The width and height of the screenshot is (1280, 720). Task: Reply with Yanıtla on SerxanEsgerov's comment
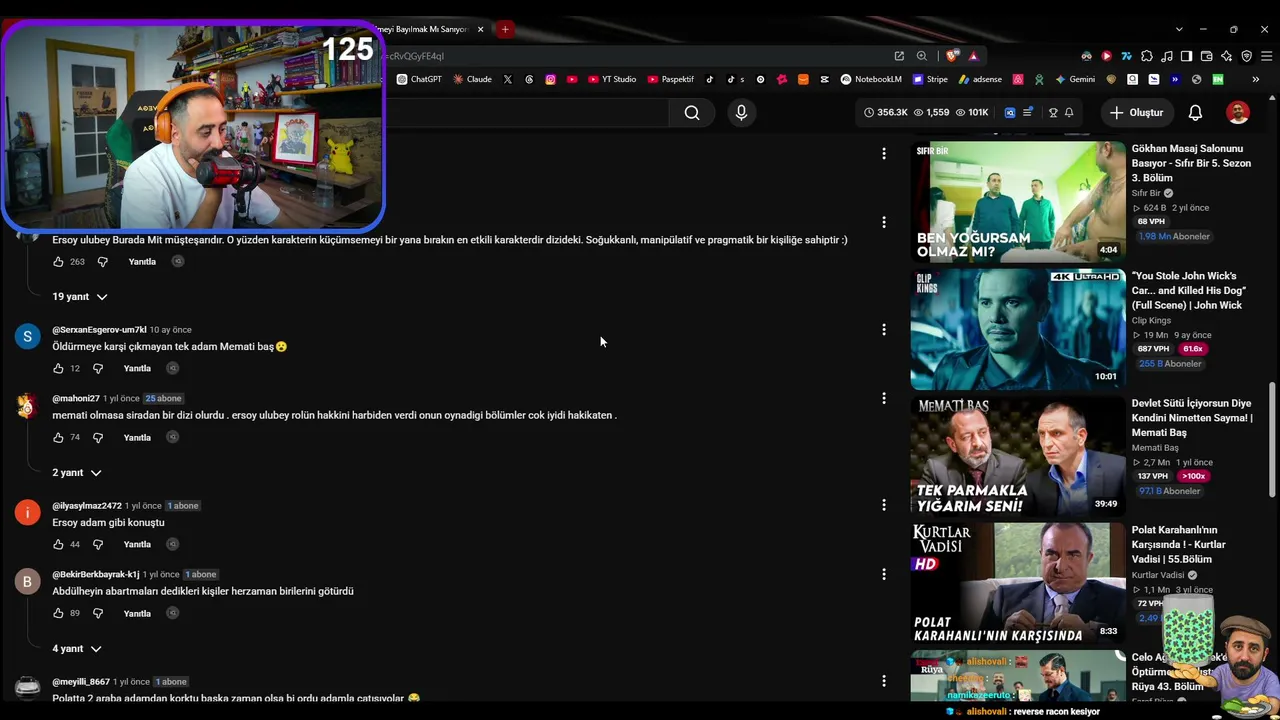tap(137, 369)
